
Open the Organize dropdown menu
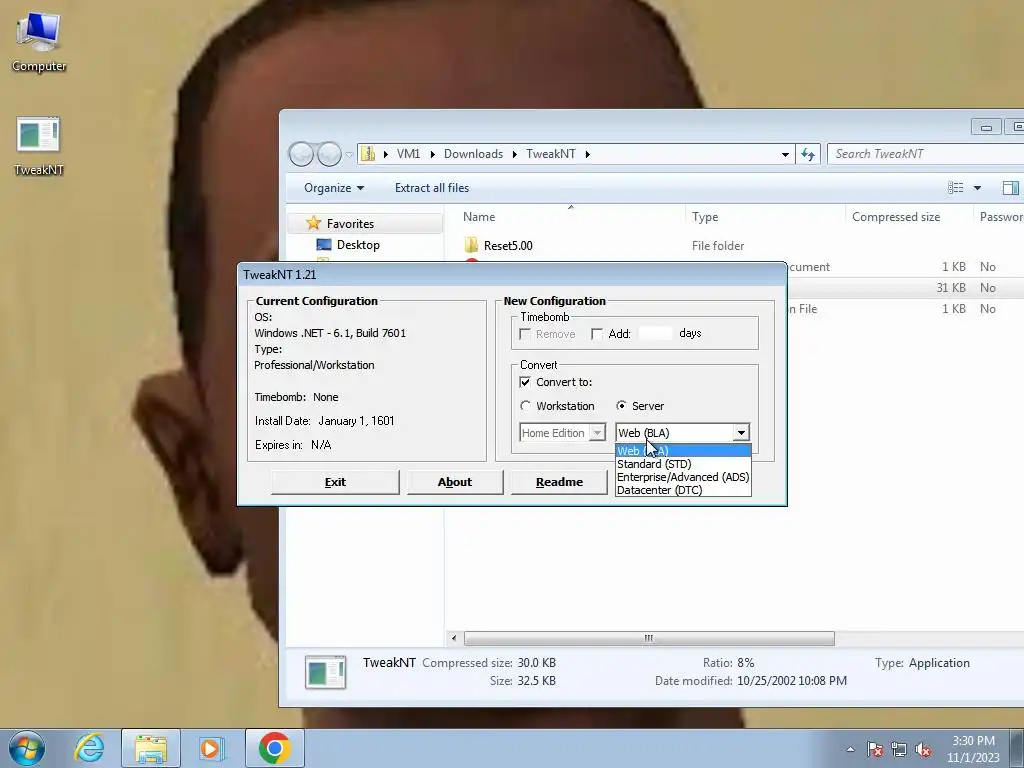334,188
